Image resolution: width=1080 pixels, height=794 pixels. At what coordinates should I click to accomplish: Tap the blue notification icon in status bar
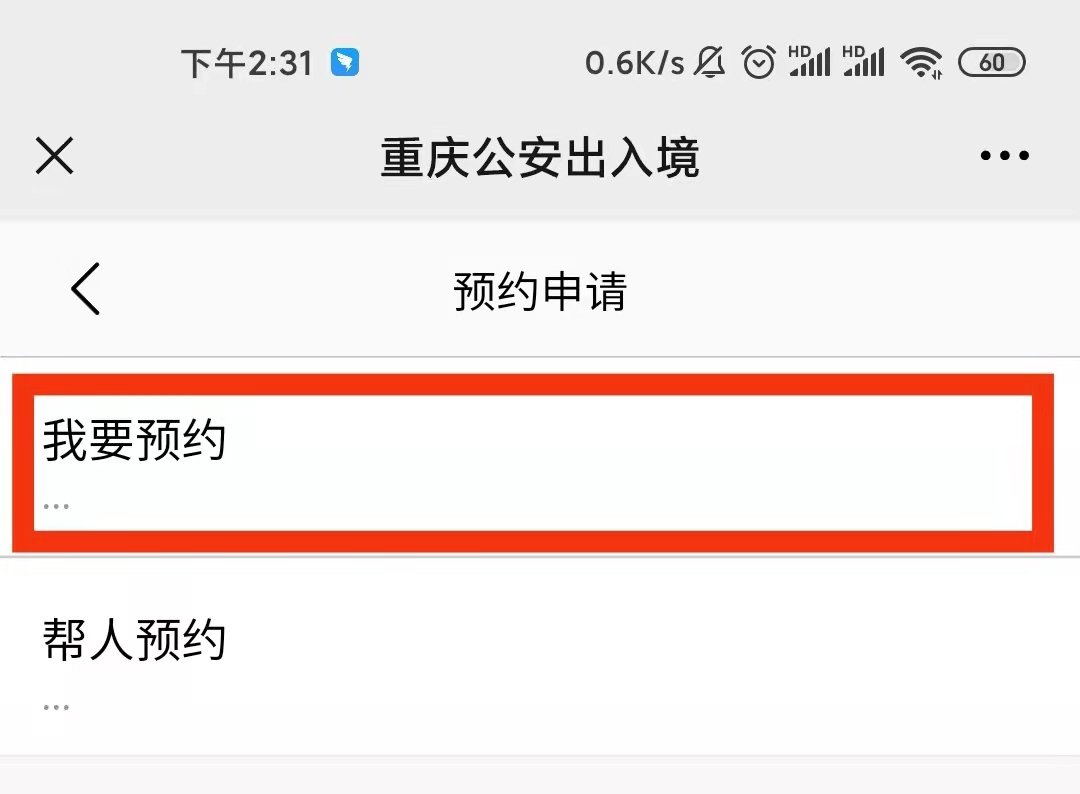point(345,63)
